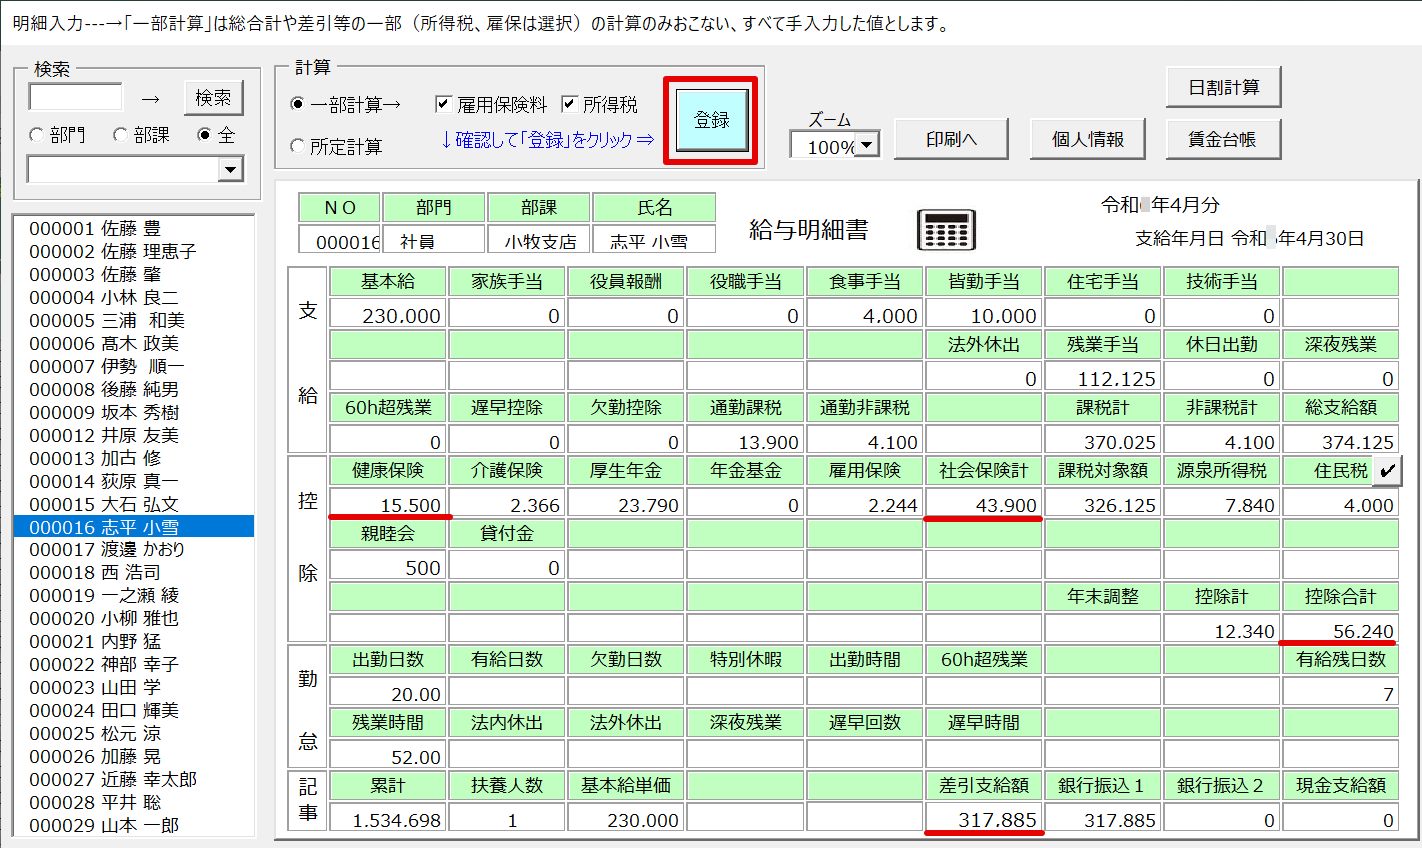Open the zoom percentage dropdown

click(x=866, y=146)
